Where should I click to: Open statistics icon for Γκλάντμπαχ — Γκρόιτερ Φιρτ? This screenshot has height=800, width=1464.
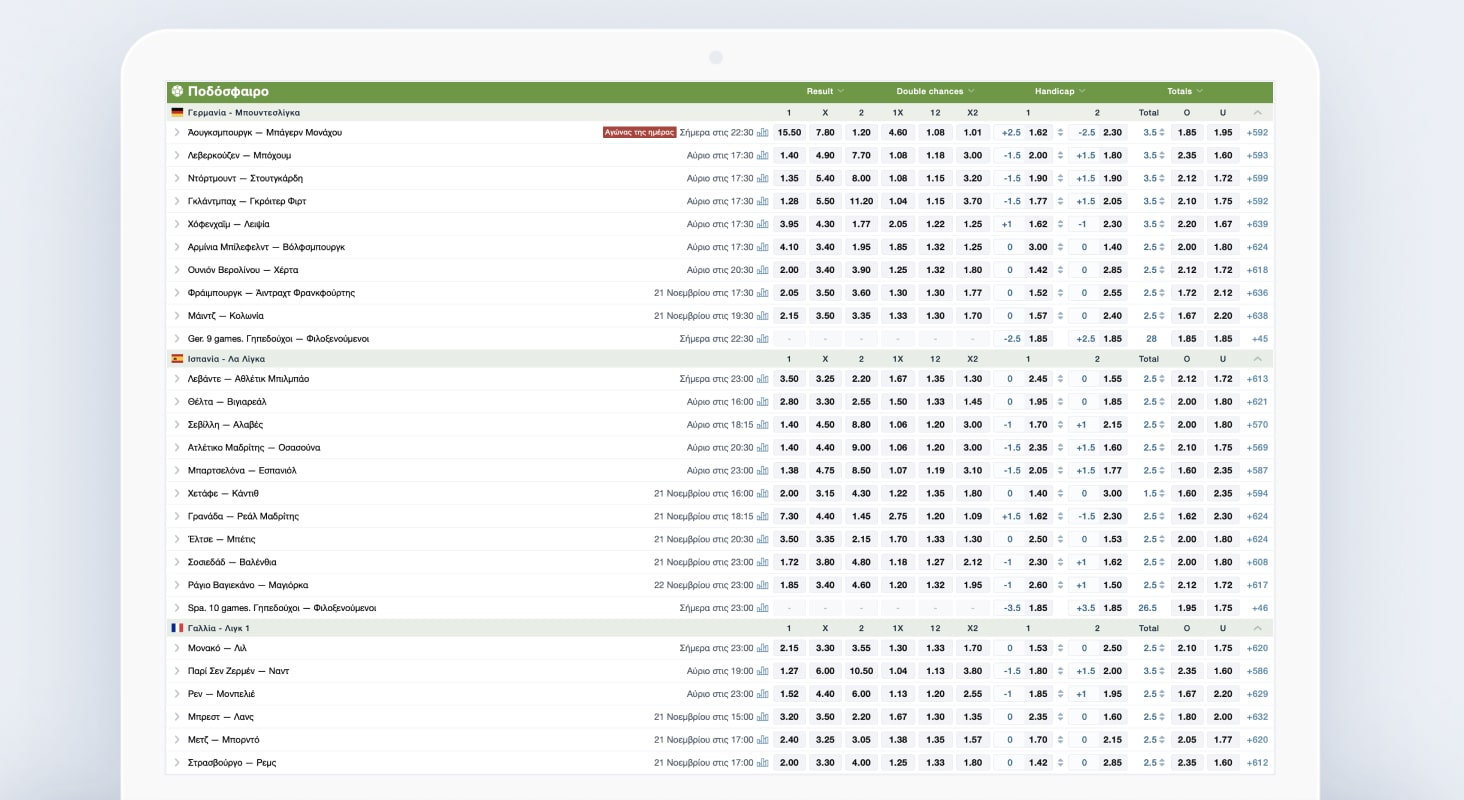coord(763,201)
